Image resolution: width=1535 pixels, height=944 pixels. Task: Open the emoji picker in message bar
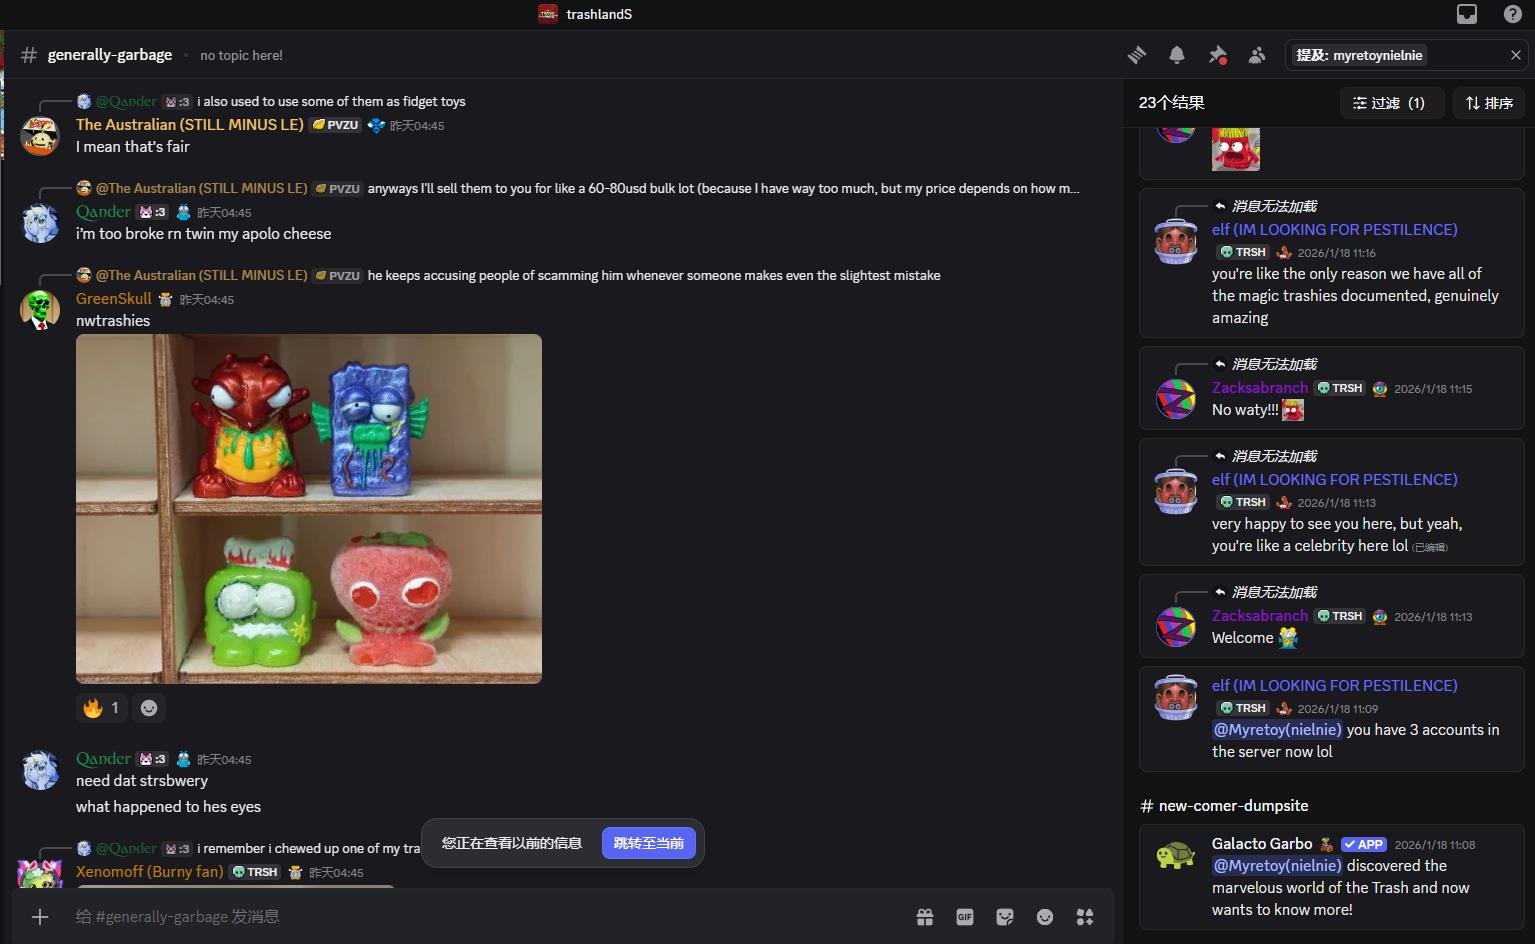(x=1045, y=917)
